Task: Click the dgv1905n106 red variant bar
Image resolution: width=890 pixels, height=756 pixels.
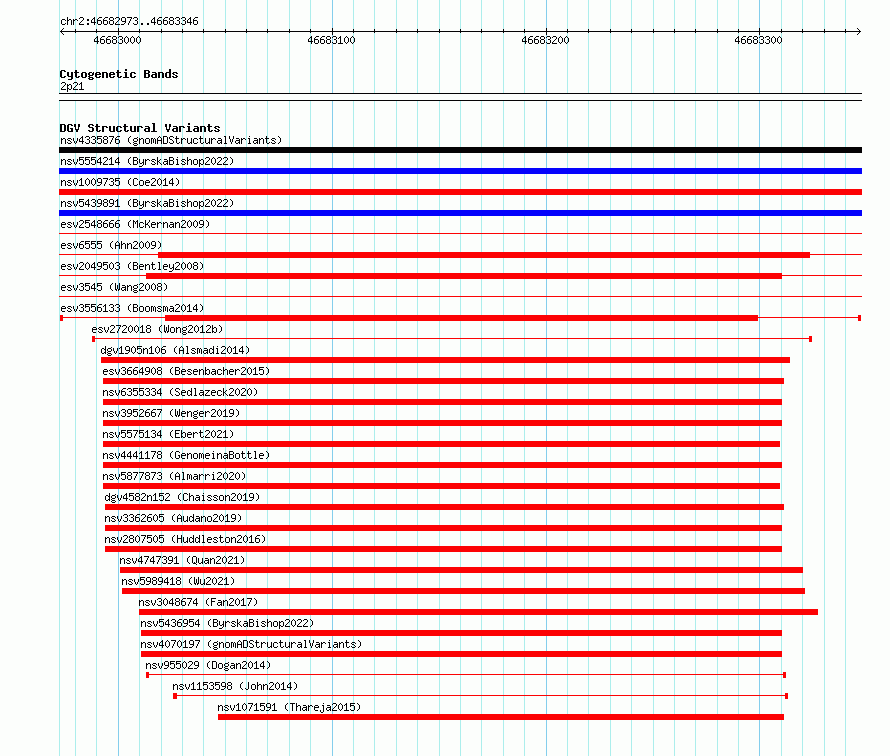Action: point(446,360)
